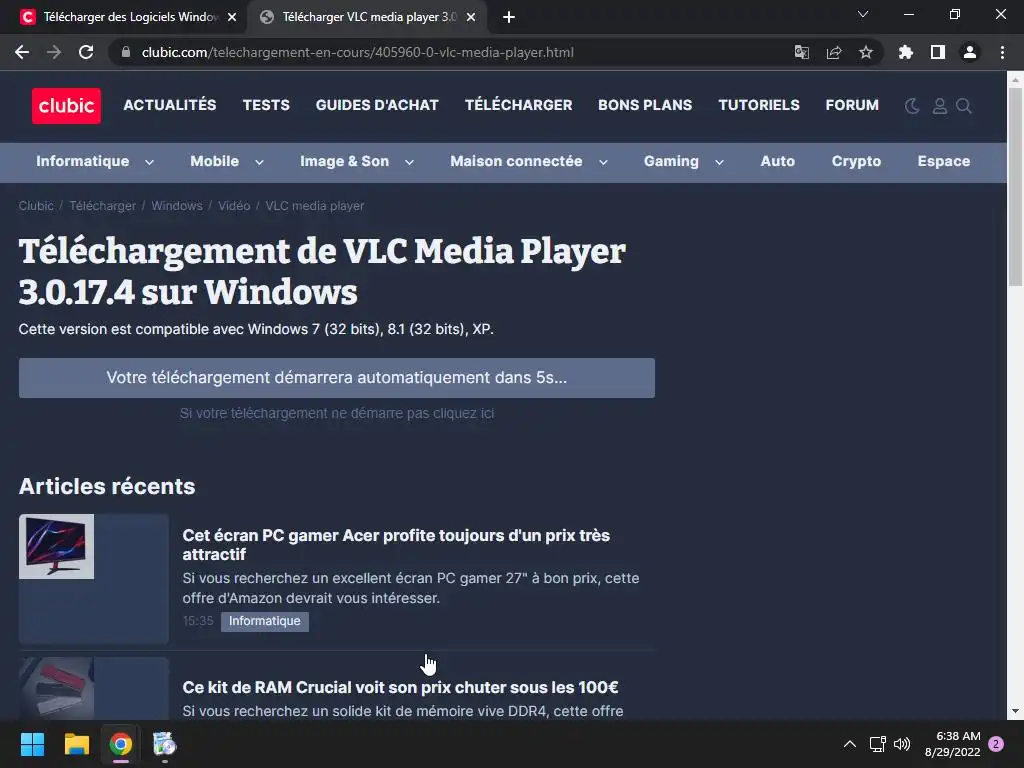The width and height of the screenshot is (1024, 768).
Task: Click the share page icon
Action: coord(834,52)
